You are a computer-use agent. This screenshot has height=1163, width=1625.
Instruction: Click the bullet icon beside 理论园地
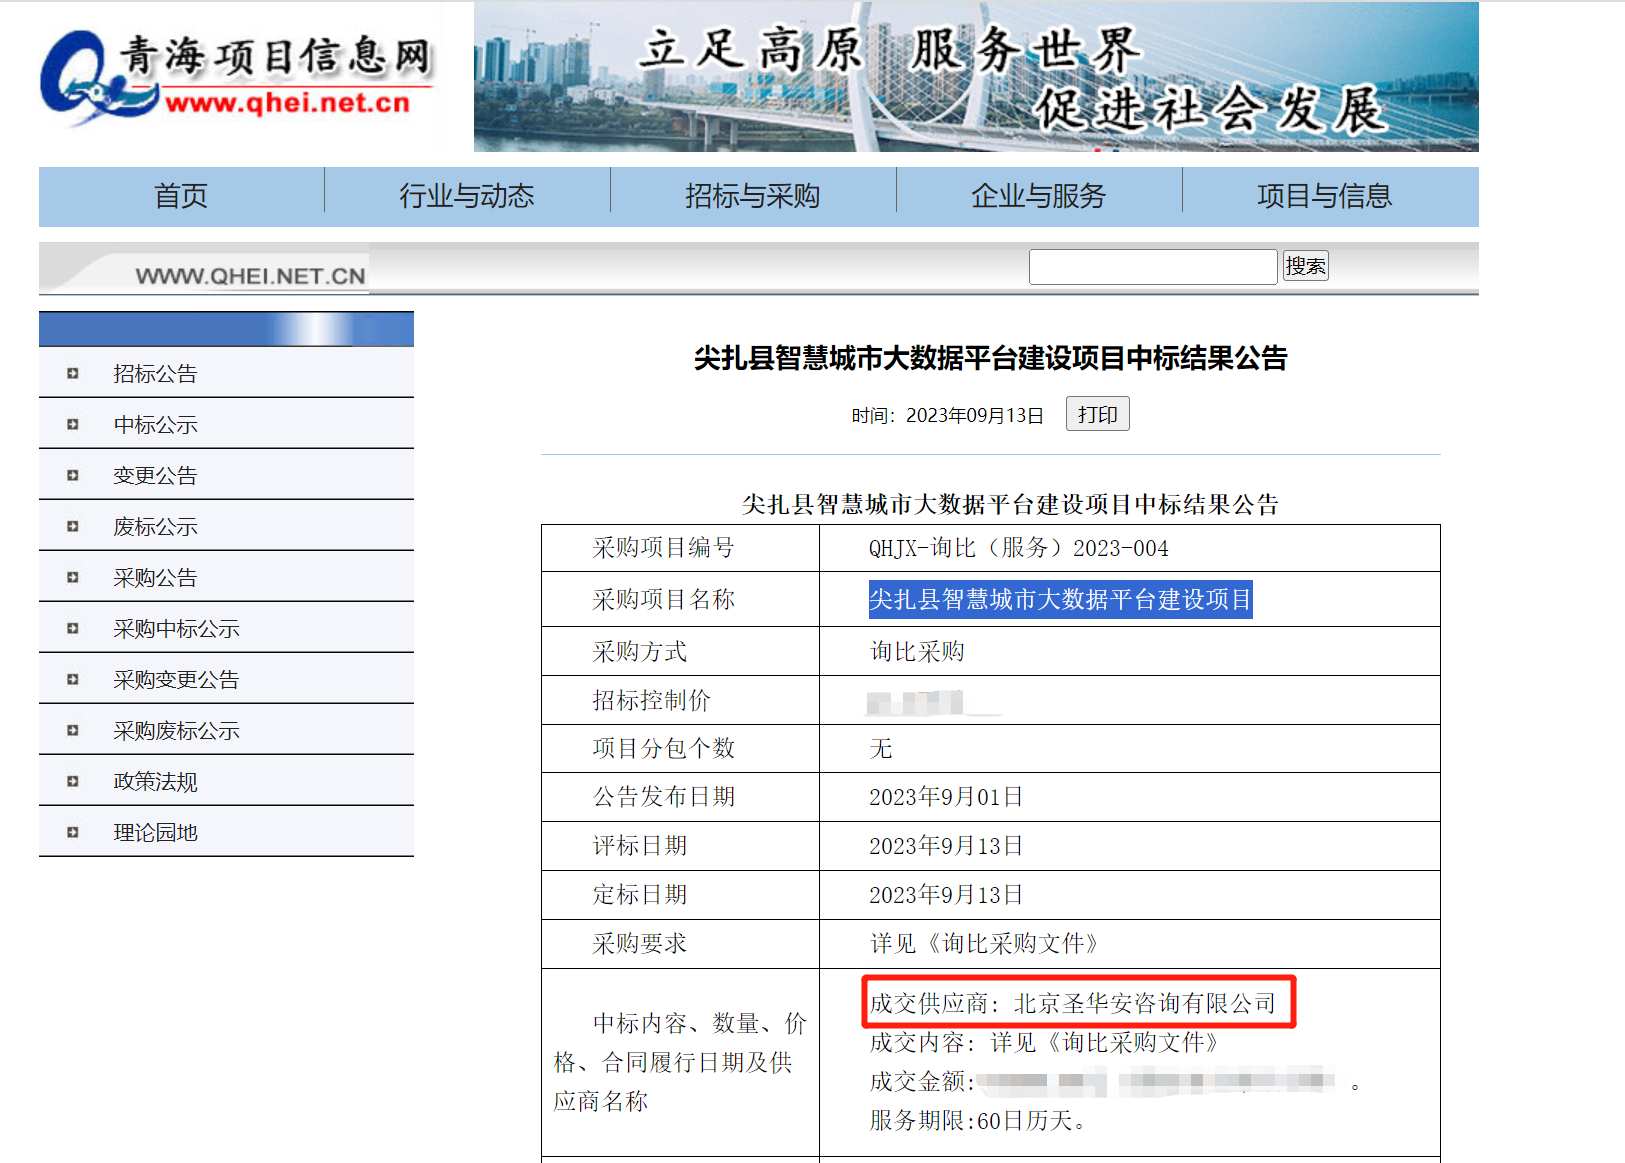[x=72, y=832]
